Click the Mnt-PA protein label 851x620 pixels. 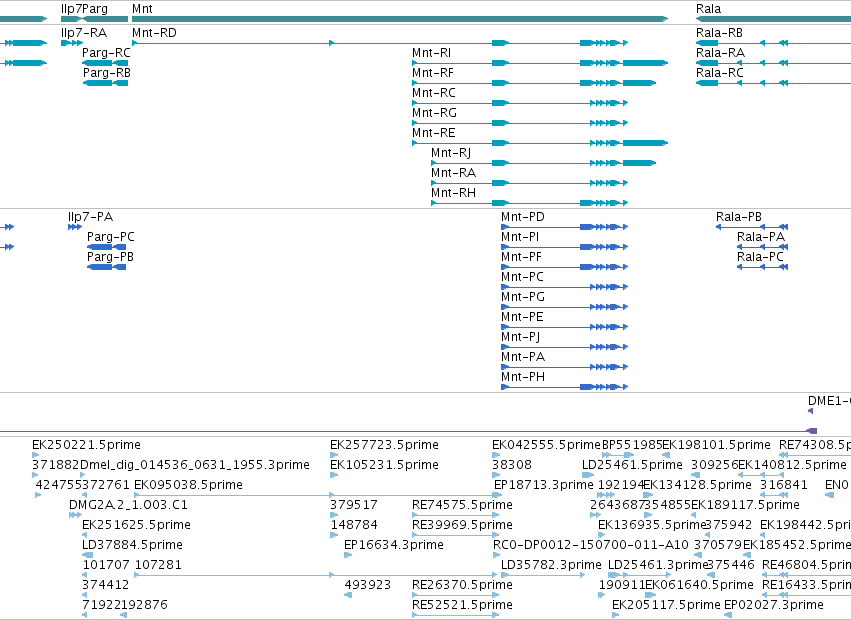pos(523,357)
